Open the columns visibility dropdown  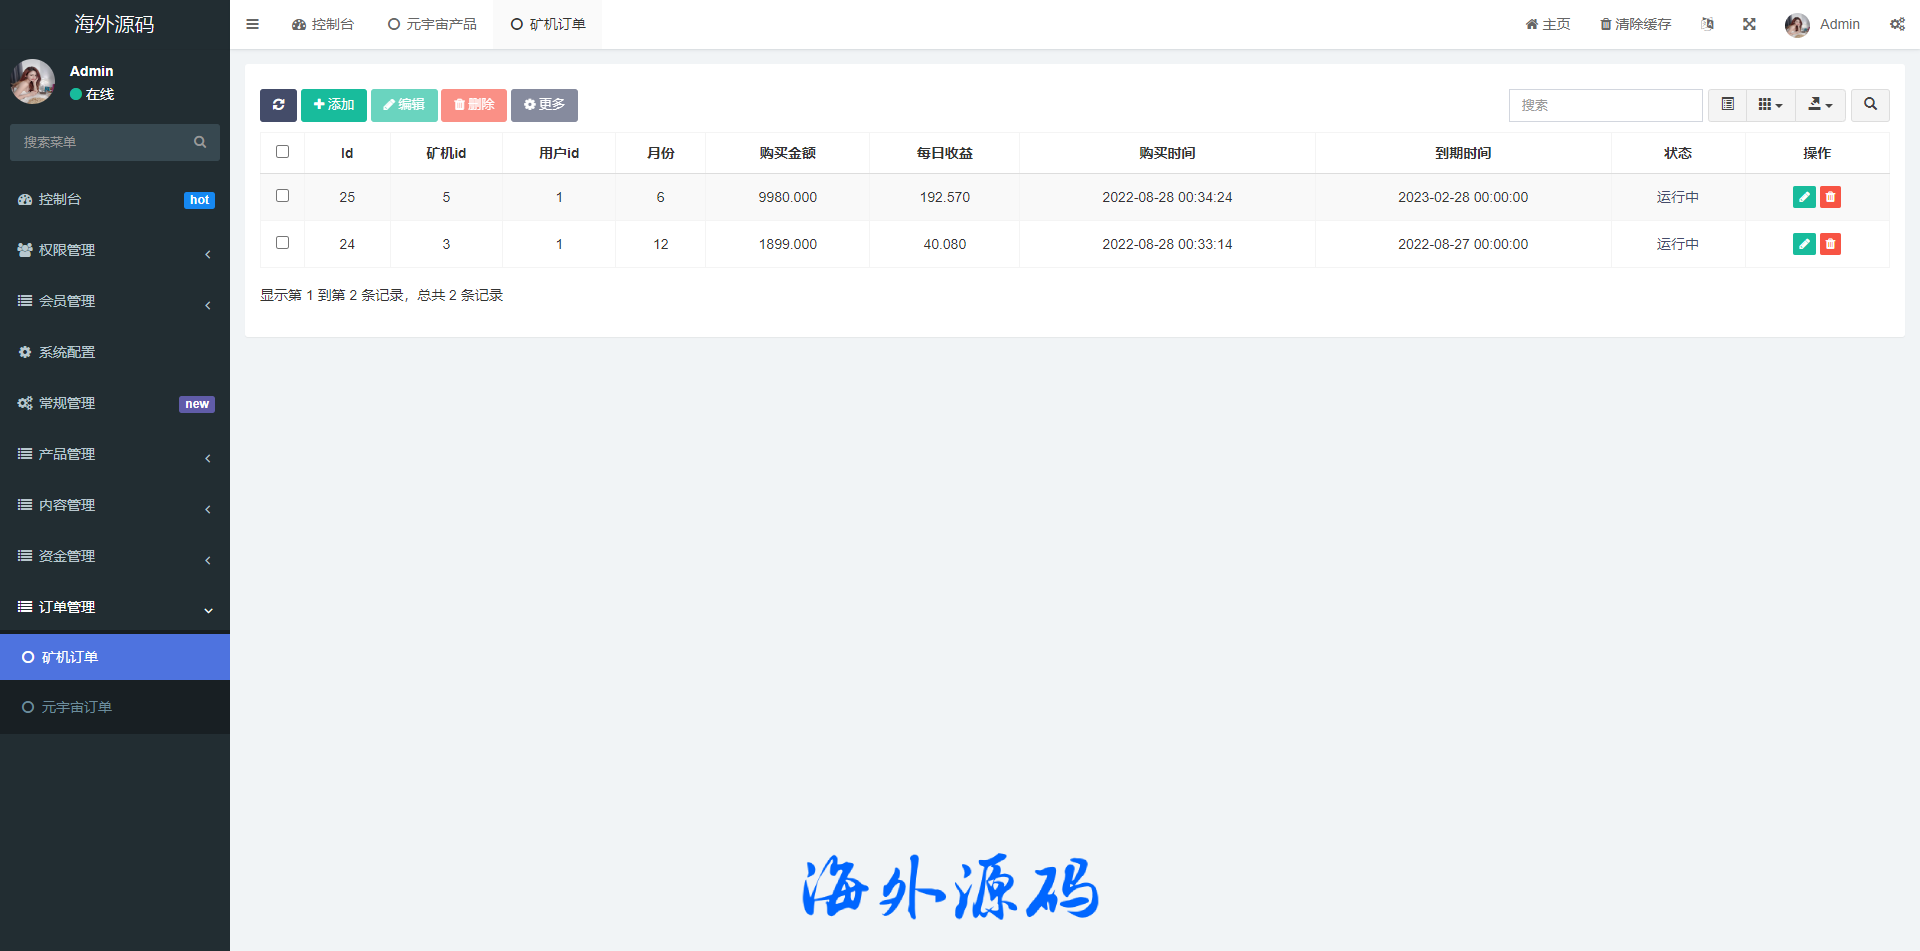point(1770,105)
